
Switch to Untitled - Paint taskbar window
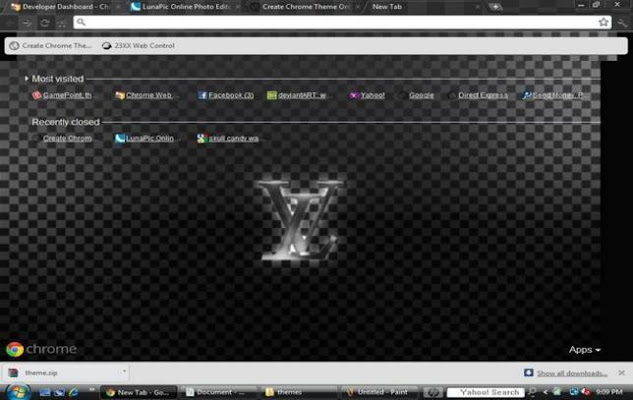pyautogui.click(x=379, y=392)
